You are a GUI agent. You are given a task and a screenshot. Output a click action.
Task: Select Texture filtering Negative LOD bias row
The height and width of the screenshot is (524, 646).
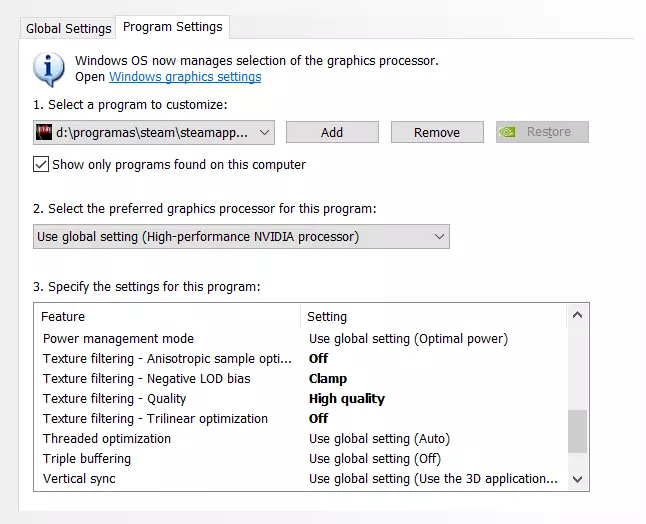147,379
